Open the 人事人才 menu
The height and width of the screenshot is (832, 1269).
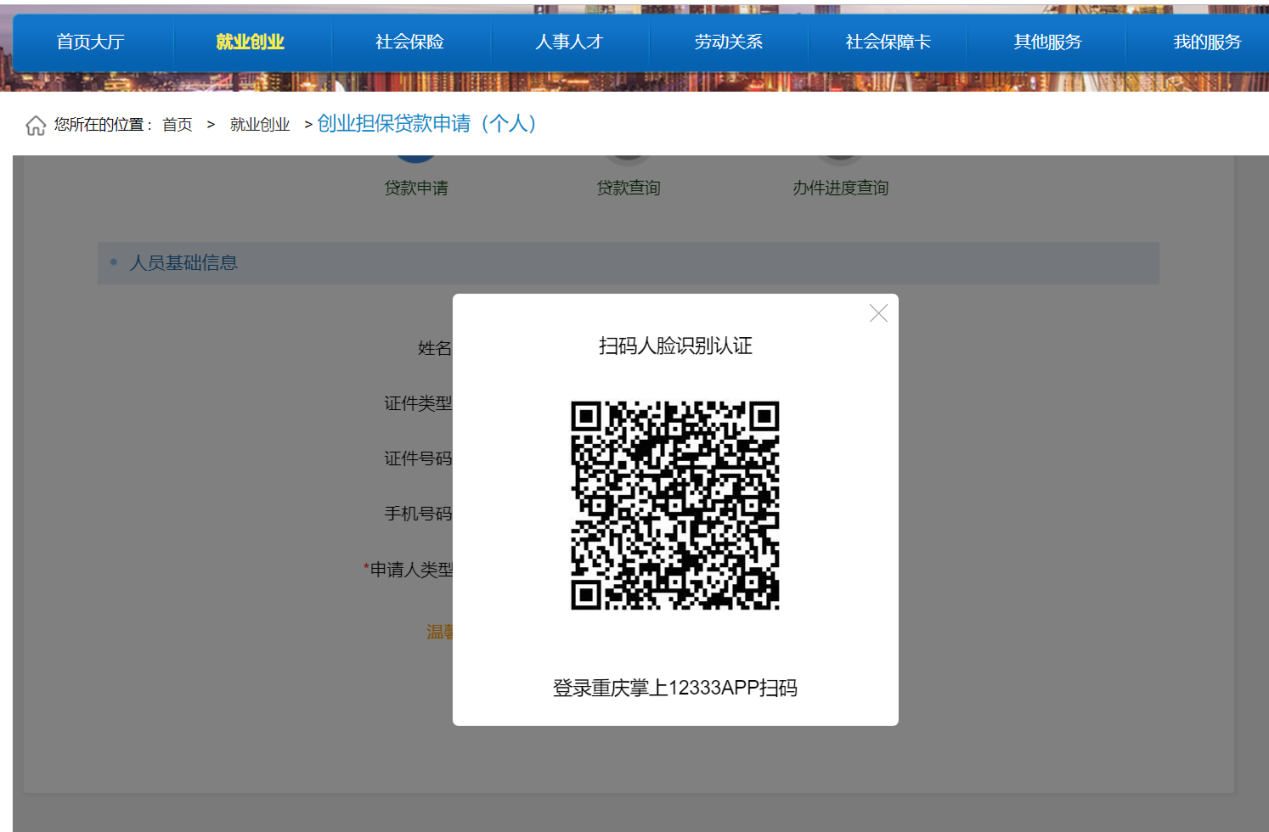coord(569,42)
